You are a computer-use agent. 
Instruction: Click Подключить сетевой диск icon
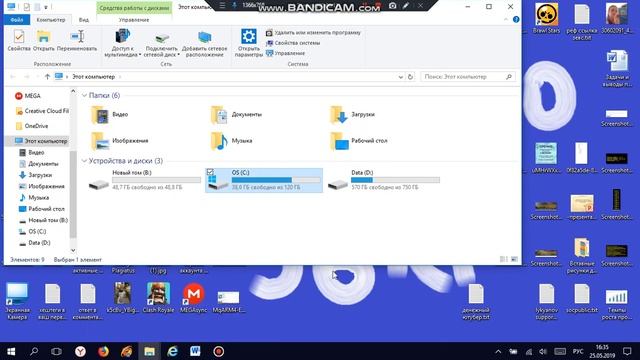pyautogui.click(x=162, y=43)
